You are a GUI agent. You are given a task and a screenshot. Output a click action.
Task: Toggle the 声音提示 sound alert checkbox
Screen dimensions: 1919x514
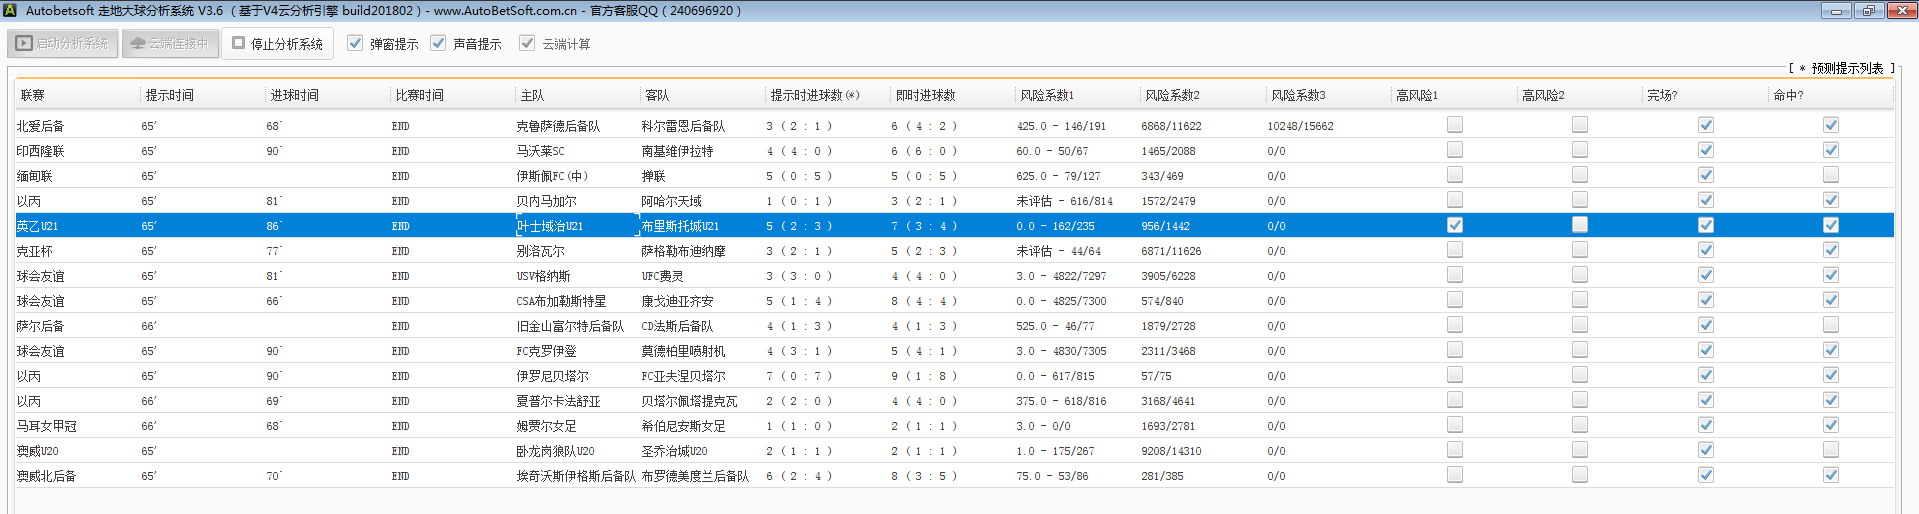[438, 43]
